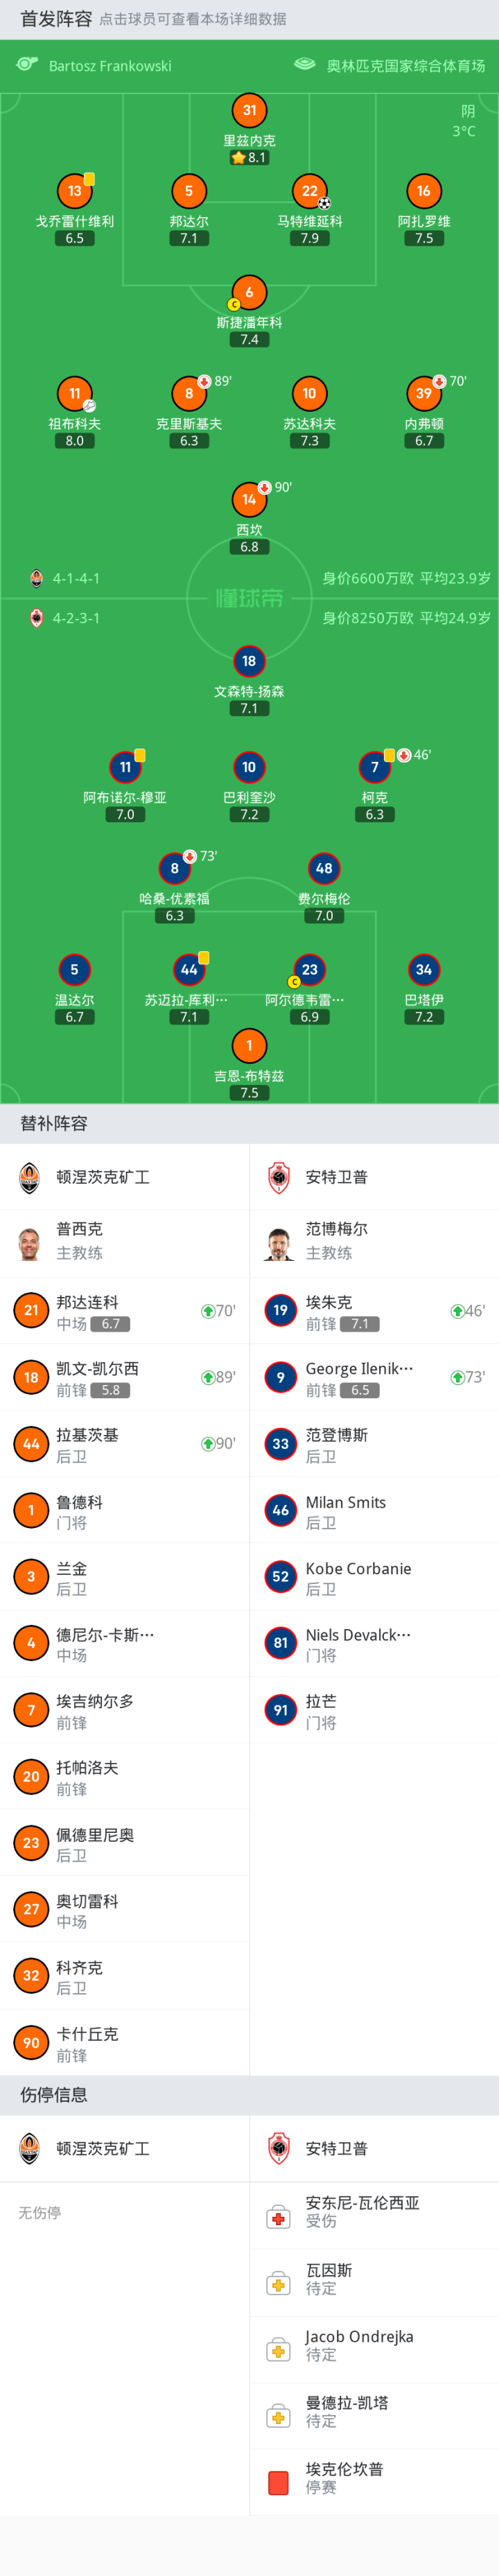
Task: Select substitute 埃朱克 row
Action: [x=374, y=1311]
